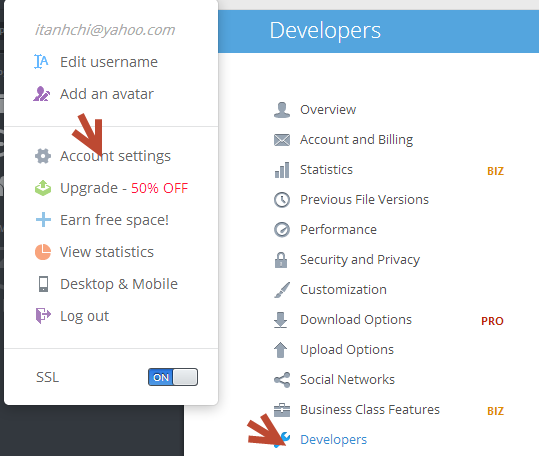The image size is (539, 456).
Task: Open Edit username
Action: point(109,62)
